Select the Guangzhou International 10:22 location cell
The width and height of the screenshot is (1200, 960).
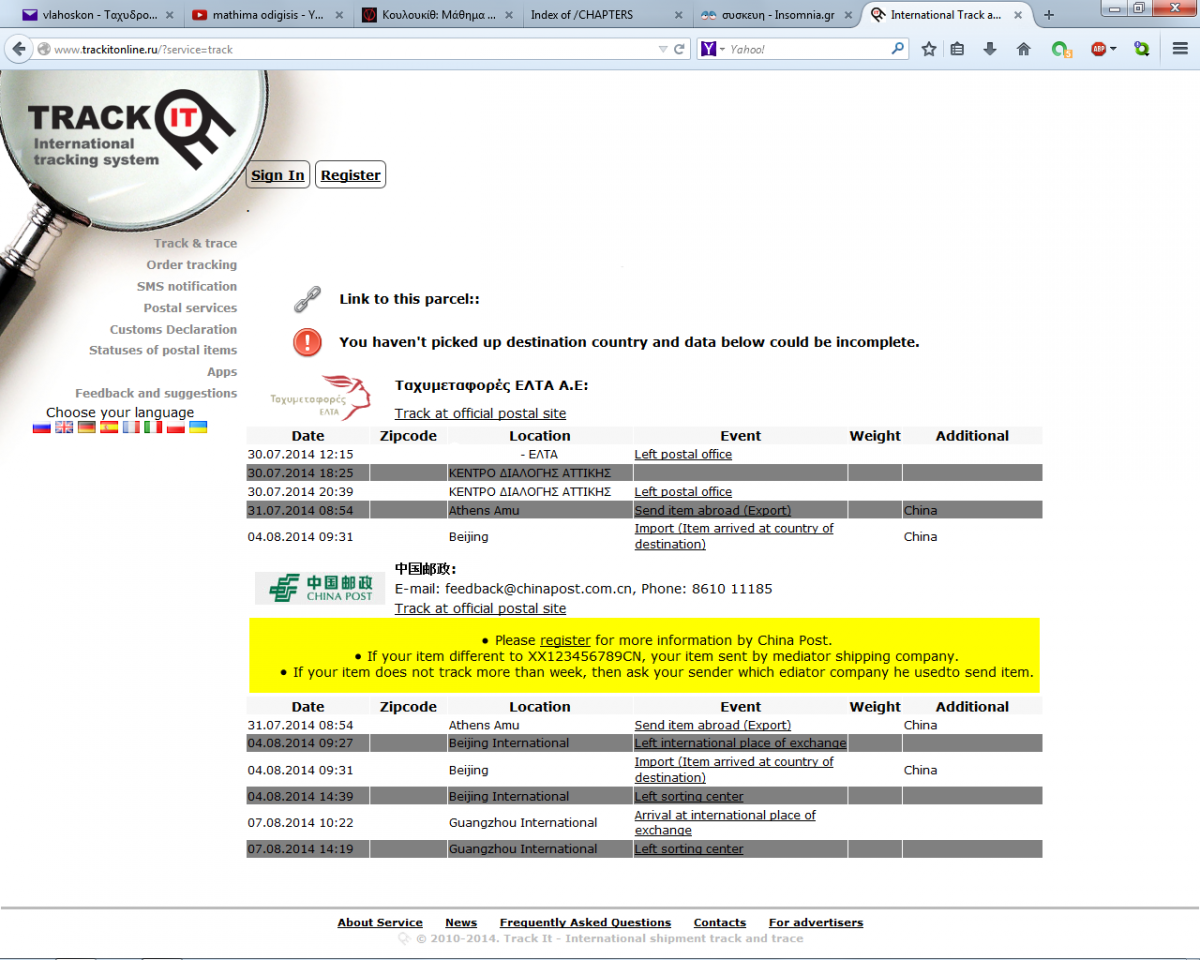[540, 822]
